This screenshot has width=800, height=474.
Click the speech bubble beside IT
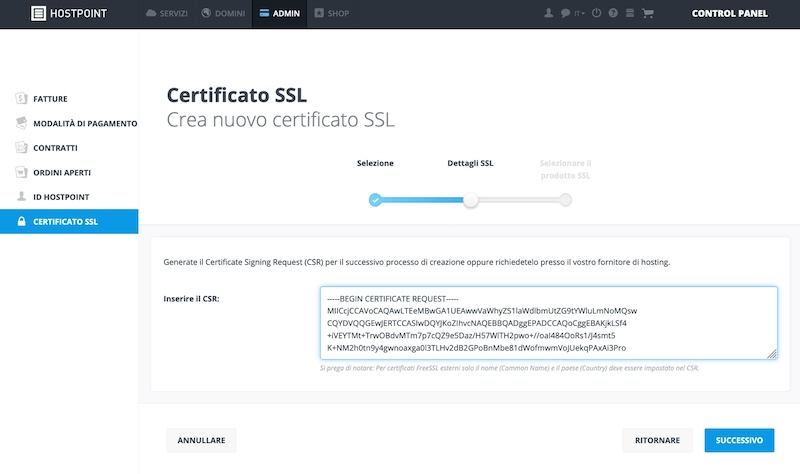pos(565,13)
